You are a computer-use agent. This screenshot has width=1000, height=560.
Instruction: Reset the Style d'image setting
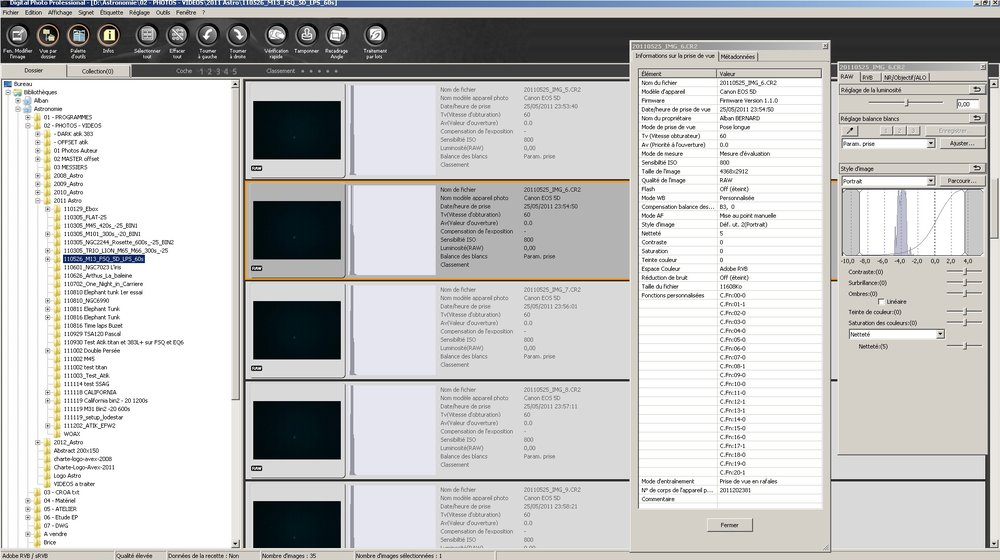[976, 168]
